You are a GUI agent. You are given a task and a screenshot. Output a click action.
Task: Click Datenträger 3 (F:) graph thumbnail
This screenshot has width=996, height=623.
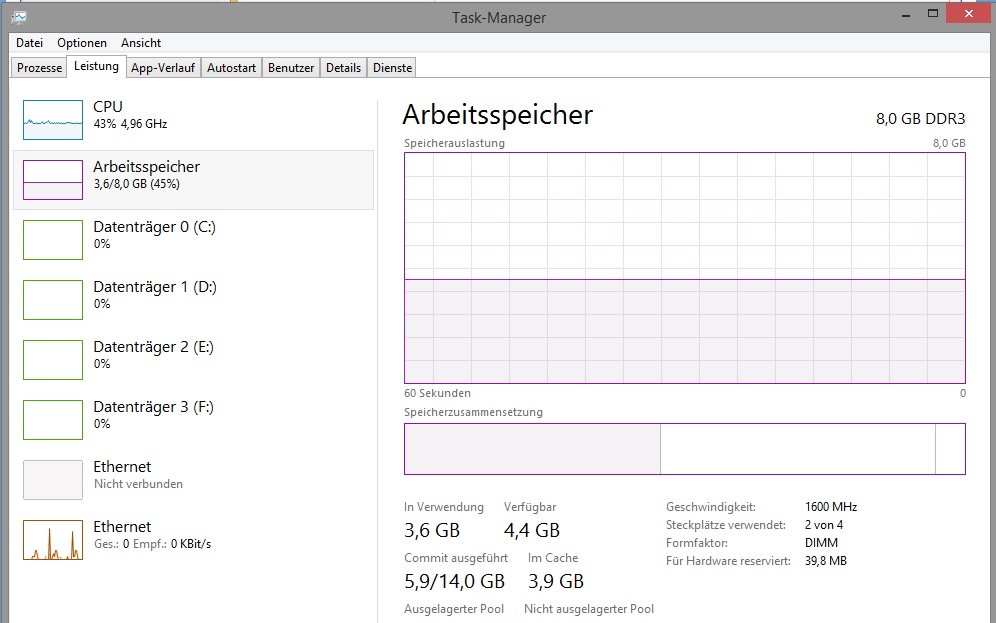click(53, 420)
